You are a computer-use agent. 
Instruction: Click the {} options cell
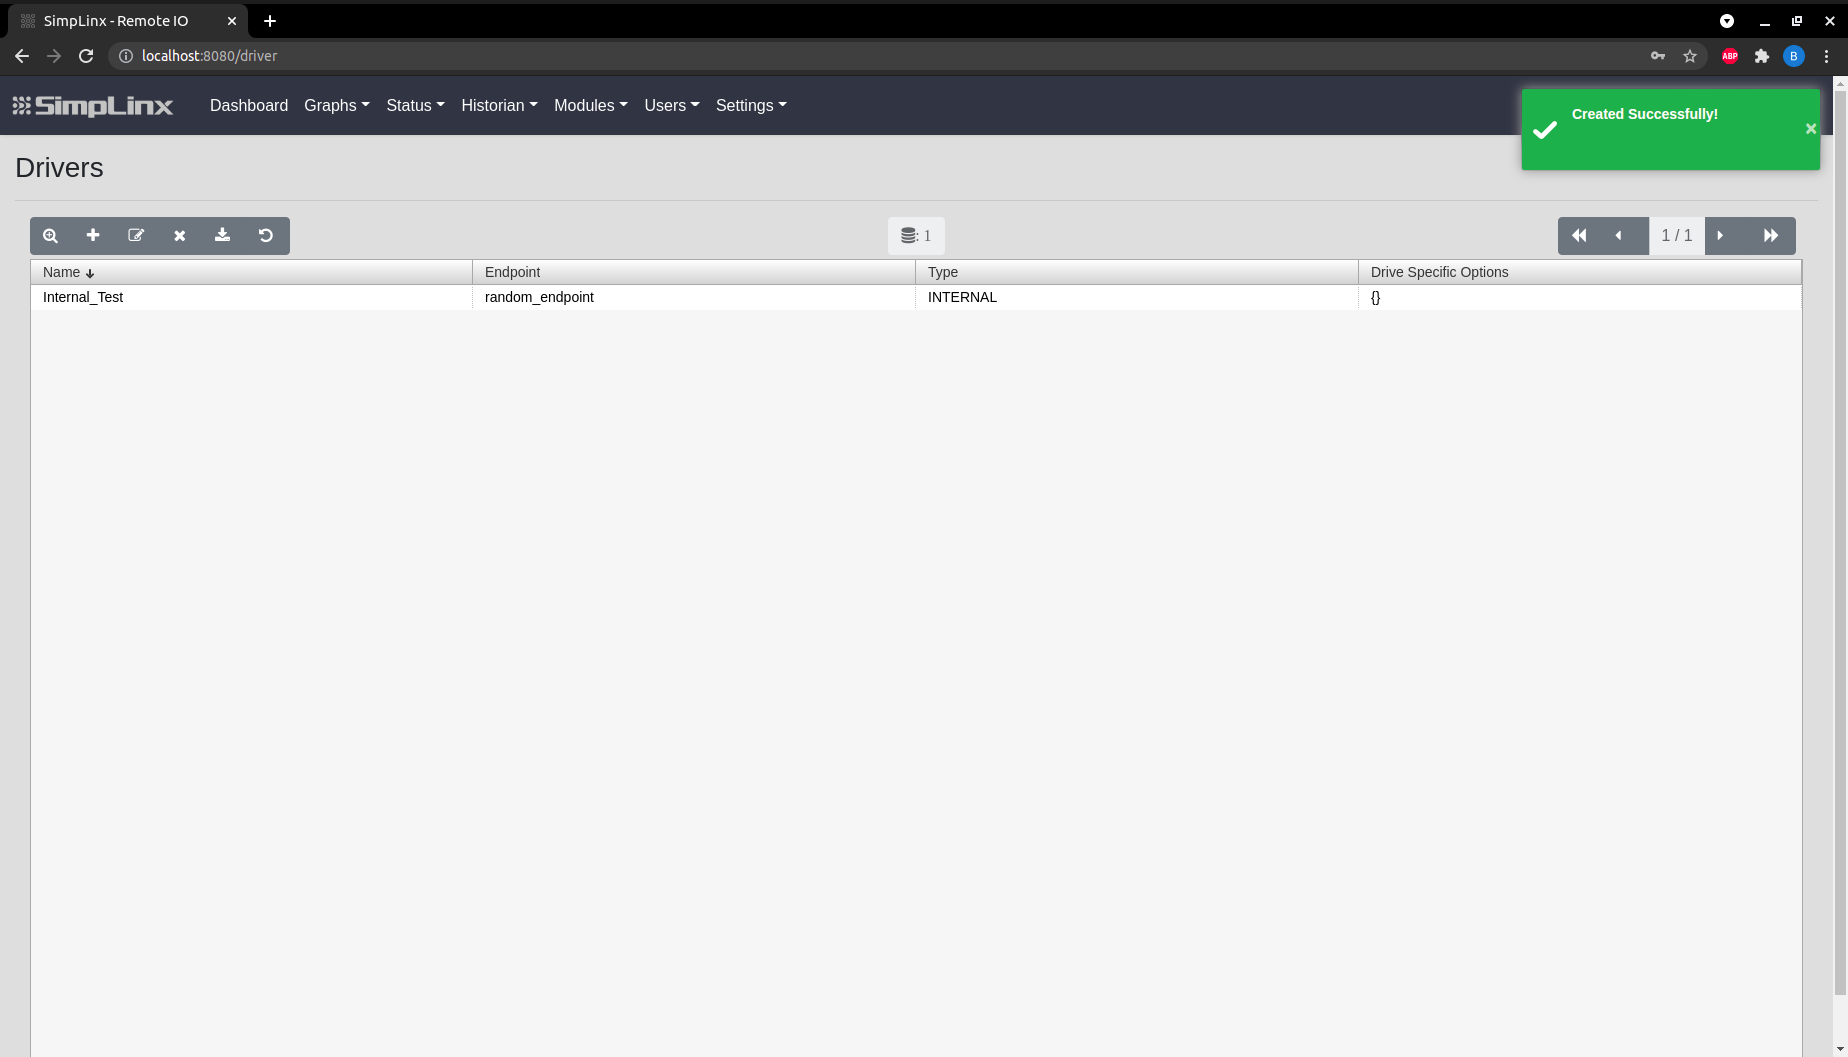[x=1580, y=297]
